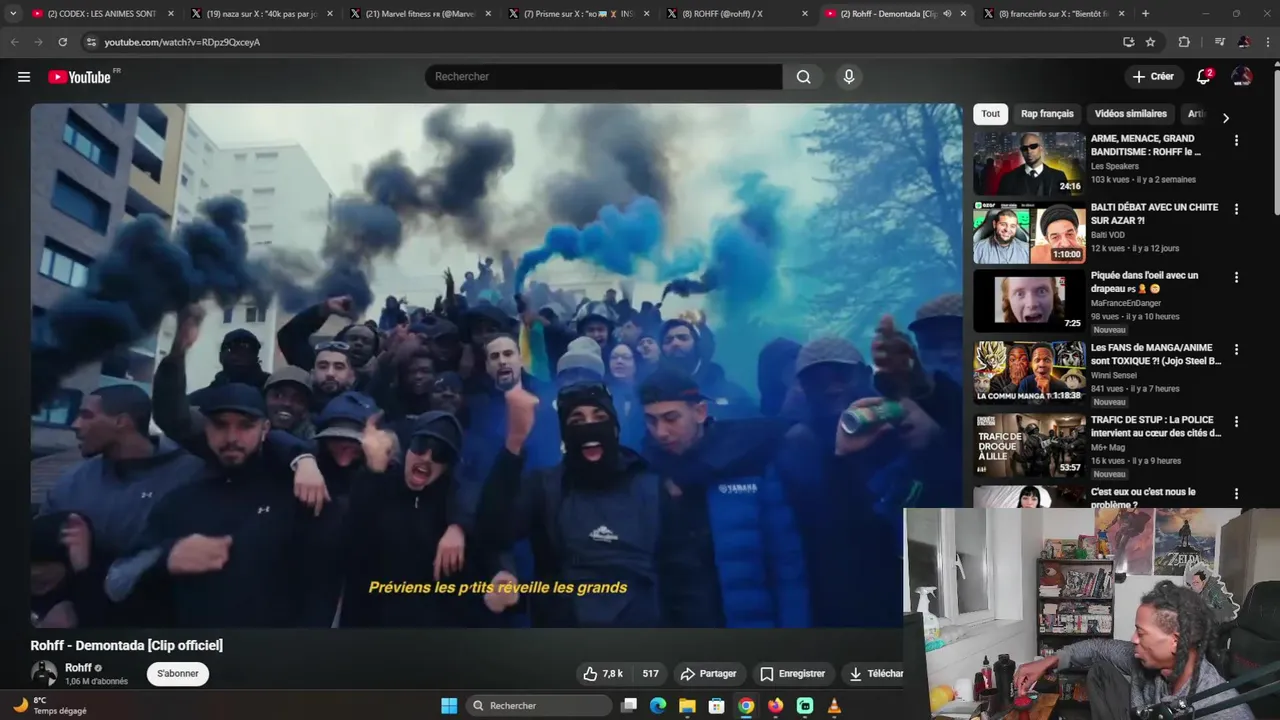
Task: Open Piquée dans l'oeil video title
Action: pyautogui.click(x=1144, y=282)
